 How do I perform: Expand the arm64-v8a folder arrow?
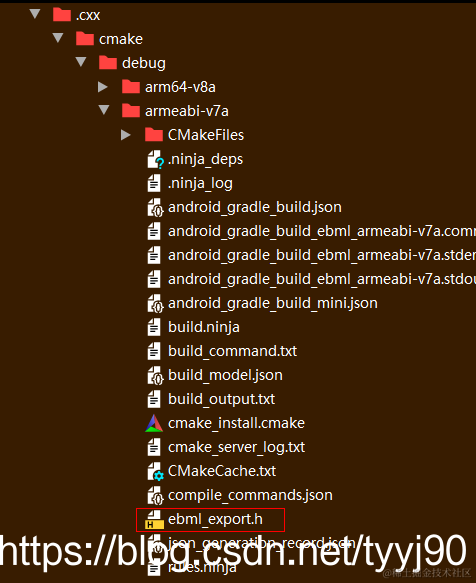pos(103,87)
